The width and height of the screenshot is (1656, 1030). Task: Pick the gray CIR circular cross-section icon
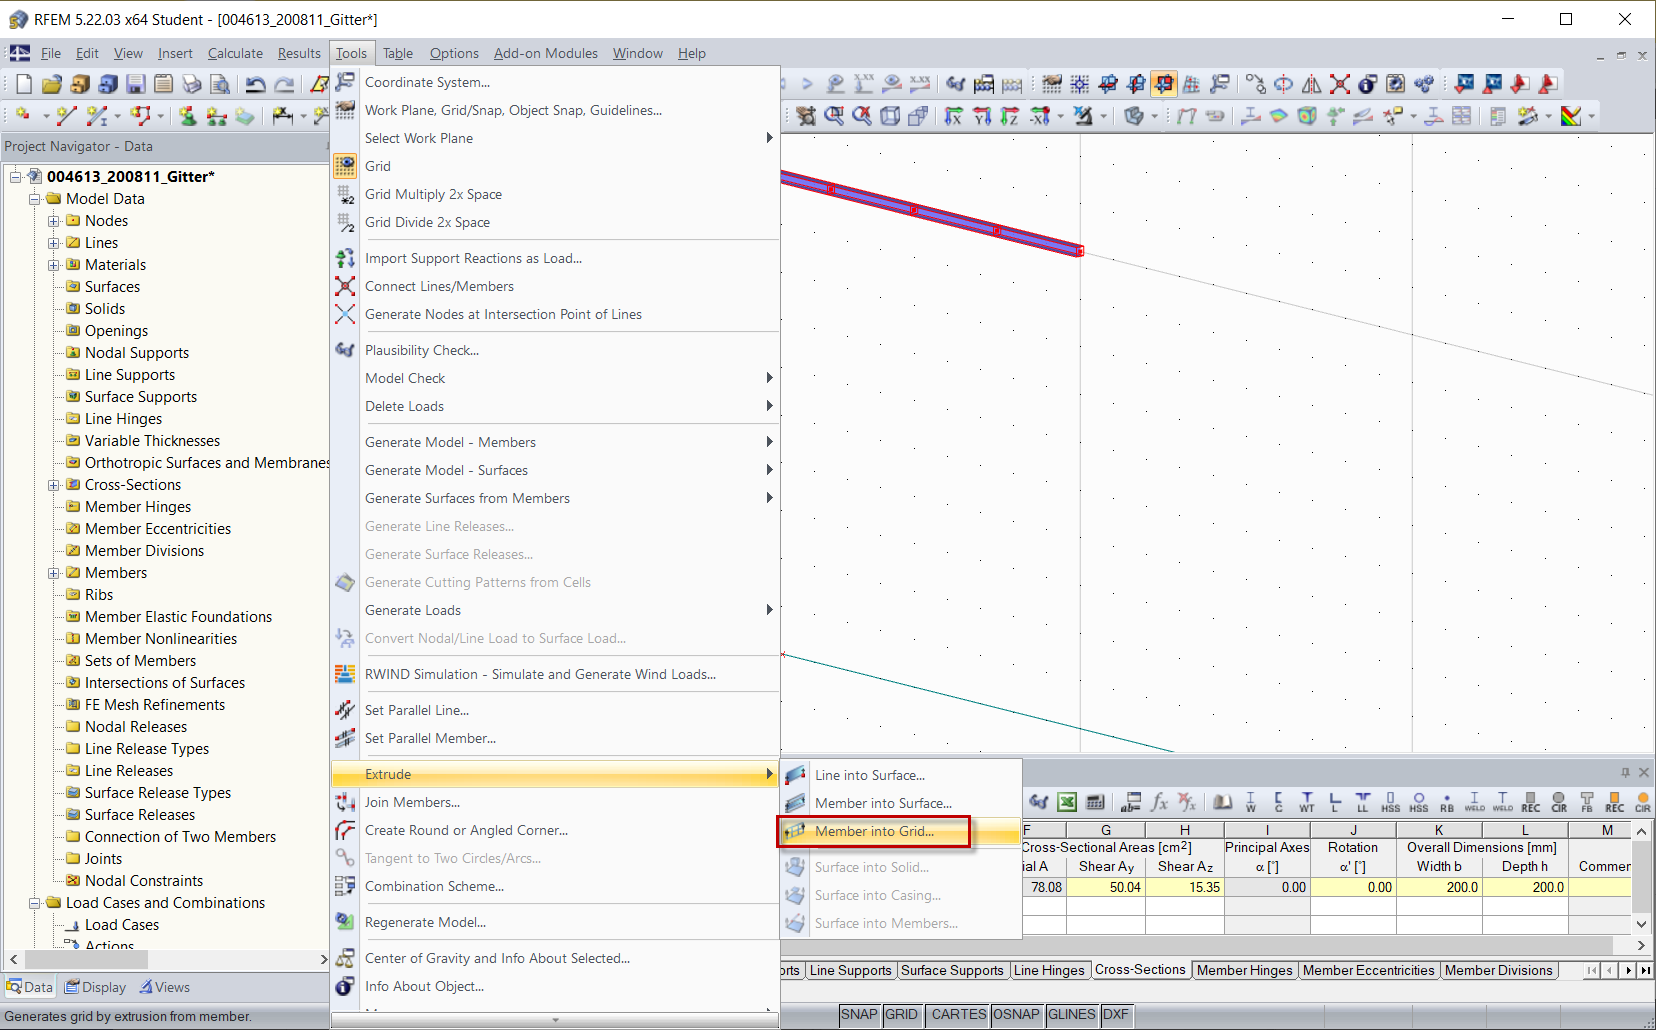pyautogui.click(x=1559, y=802)
